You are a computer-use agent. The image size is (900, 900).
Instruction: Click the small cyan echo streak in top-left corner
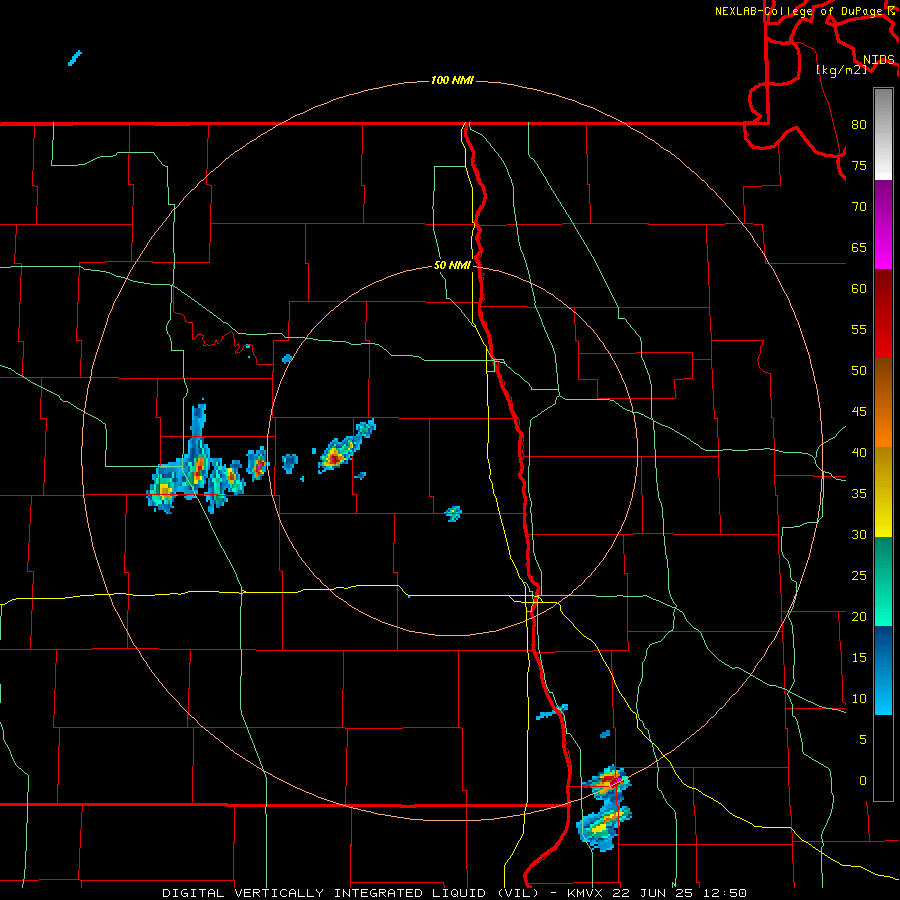tap(75, 58)
